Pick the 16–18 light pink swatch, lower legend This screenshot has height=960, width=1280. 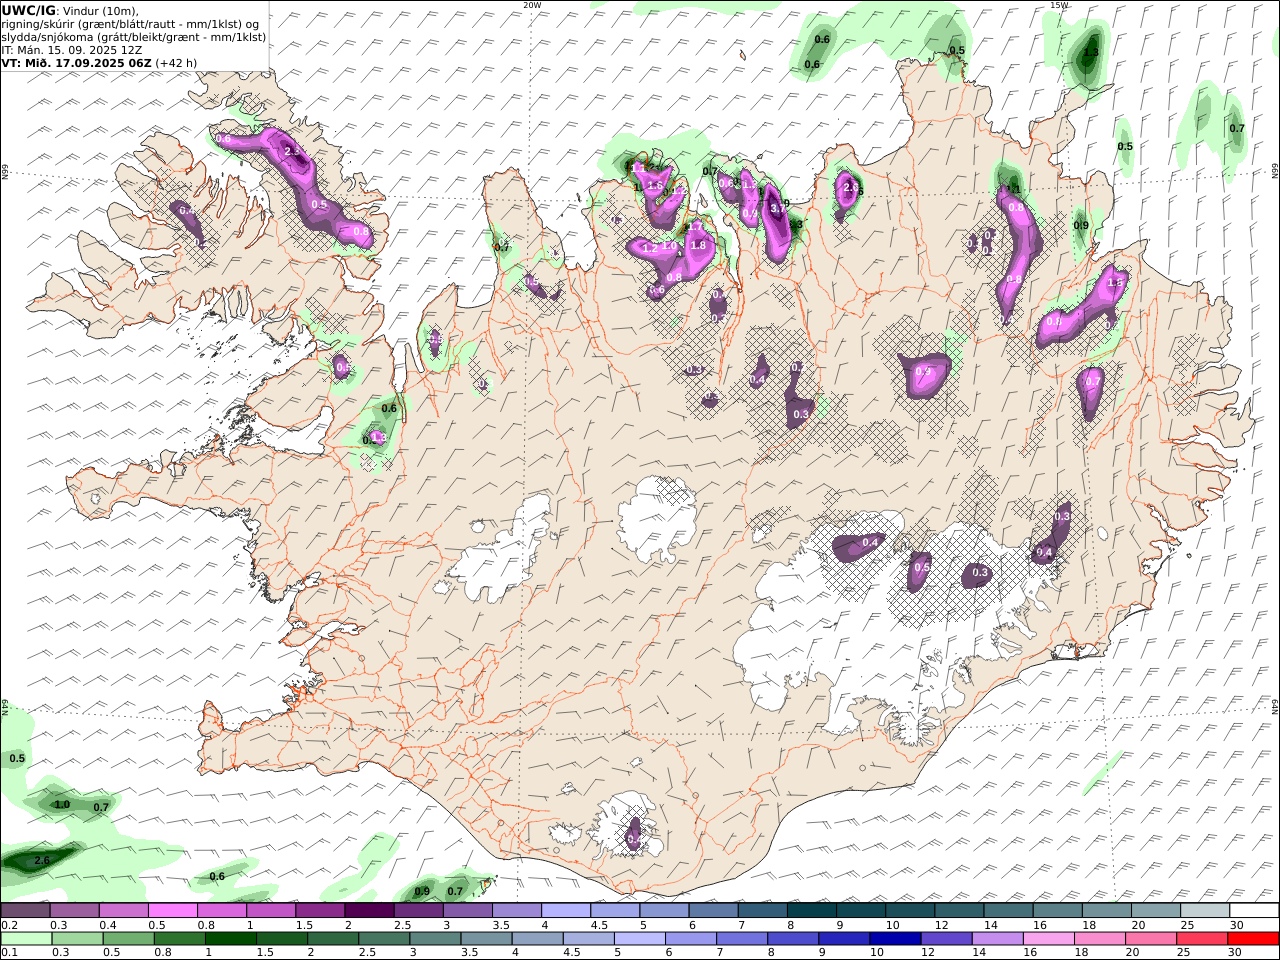[x=1049, y=939]
